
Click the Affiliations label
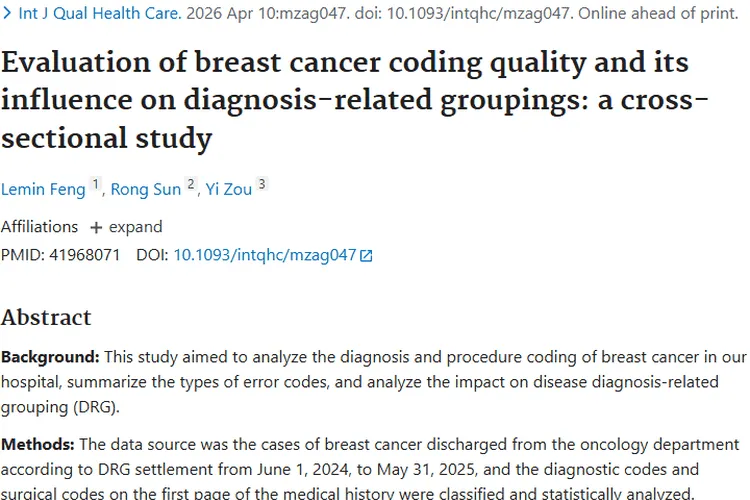39,227
